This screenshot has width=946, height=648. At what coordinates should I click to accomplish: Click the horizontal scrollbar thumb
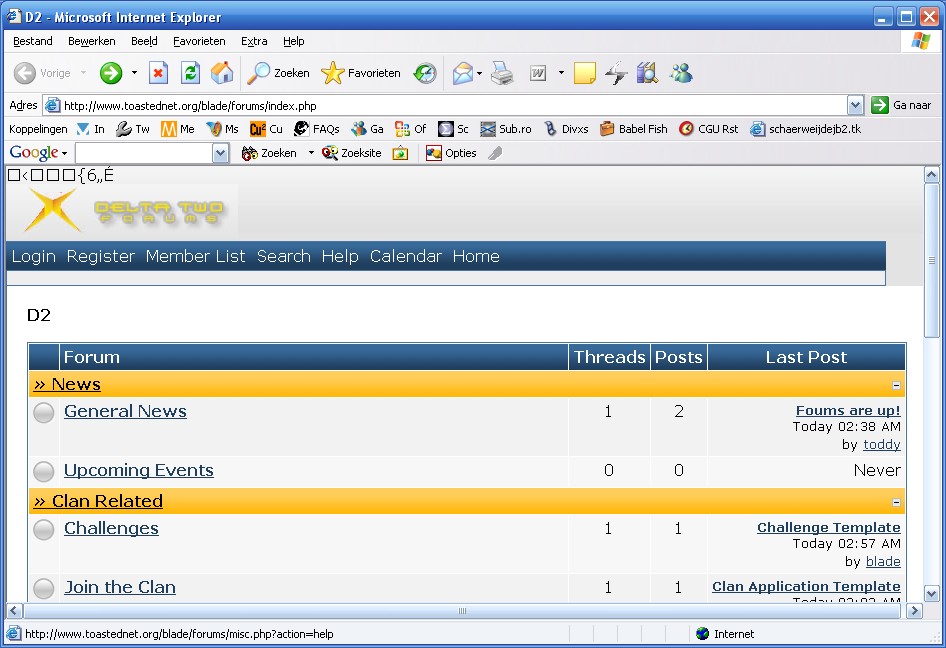[x=462, y=611]
